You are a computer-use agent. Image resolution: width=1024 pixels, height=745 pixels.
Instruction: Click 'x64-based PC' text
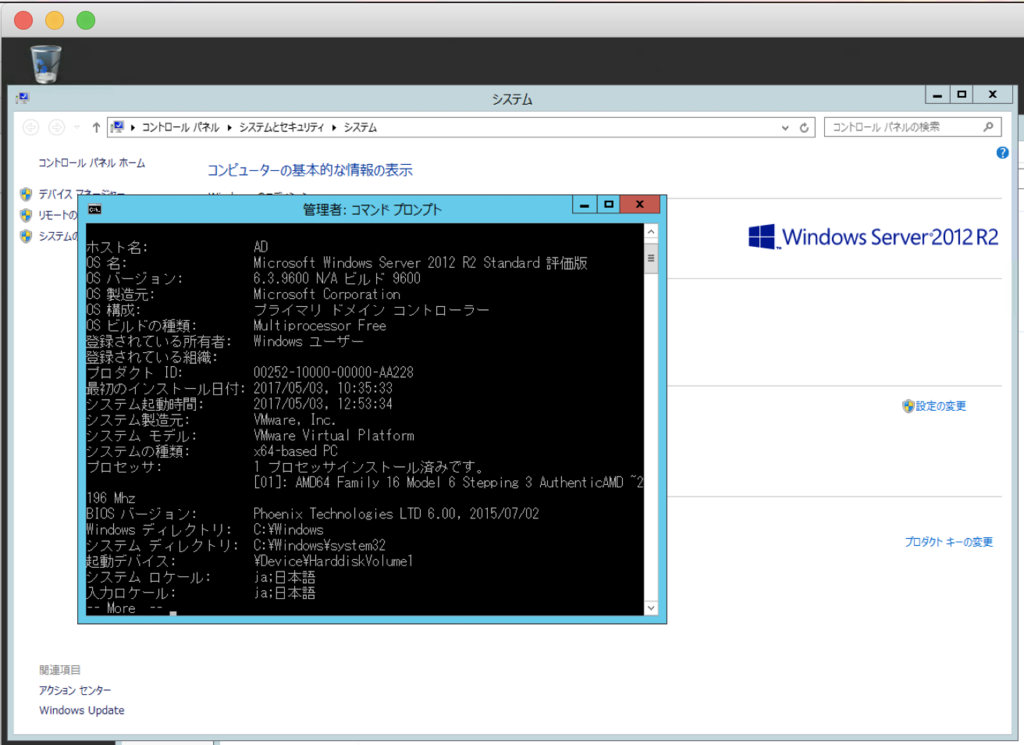pyautogui.click(x=296, y=451)
